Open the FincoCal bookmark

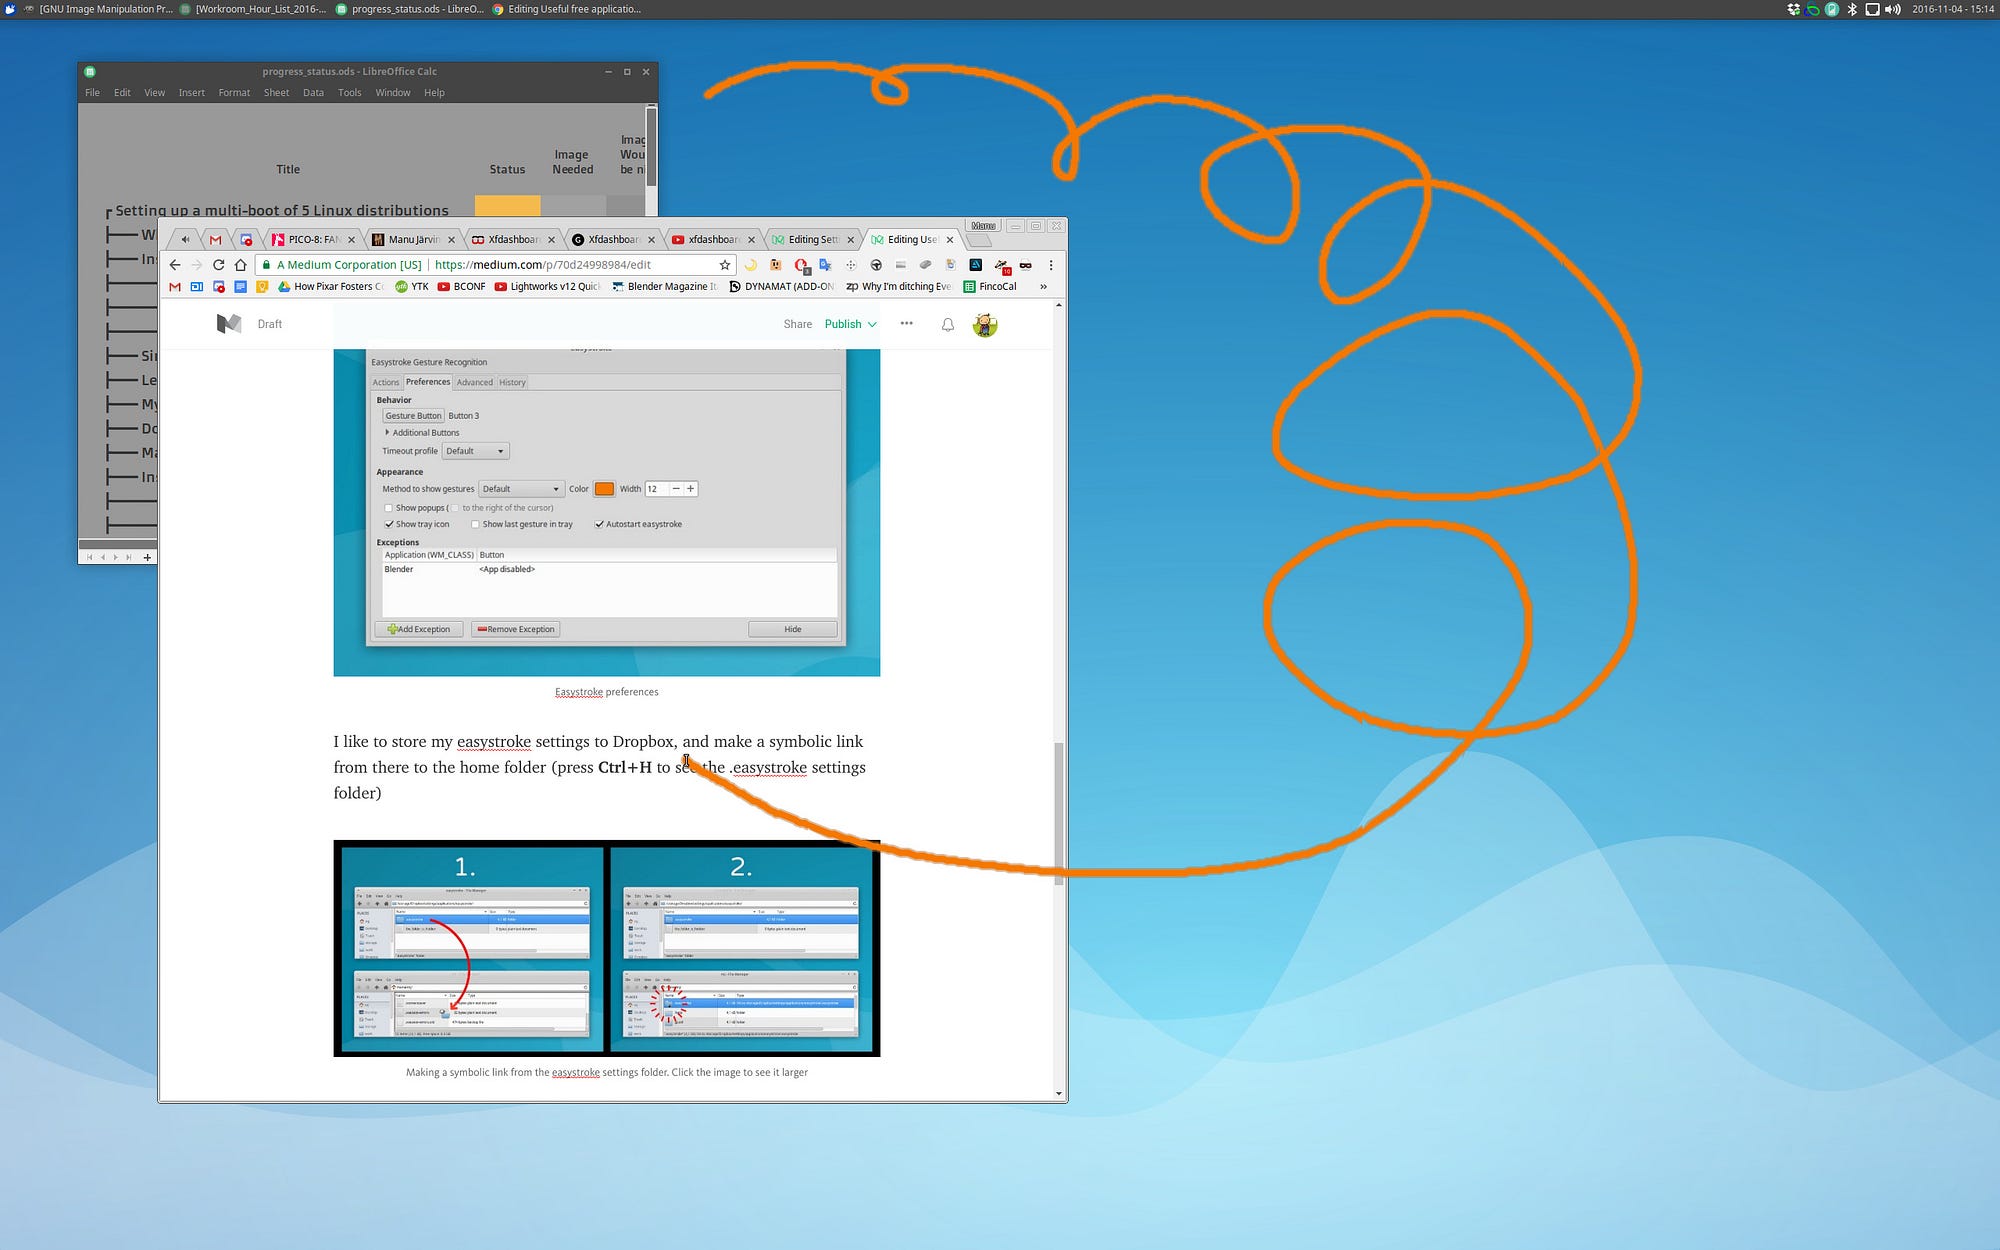coord(990,287)
